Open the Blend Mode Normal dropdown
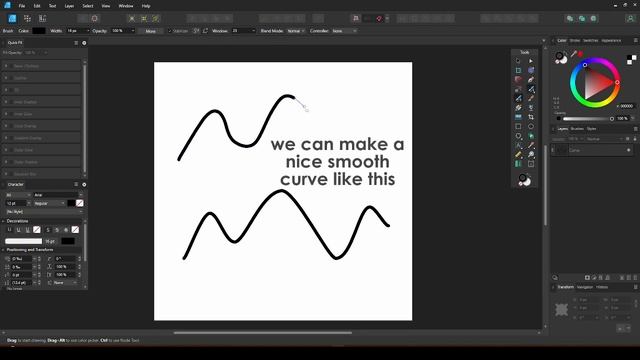 click(296, 31)
